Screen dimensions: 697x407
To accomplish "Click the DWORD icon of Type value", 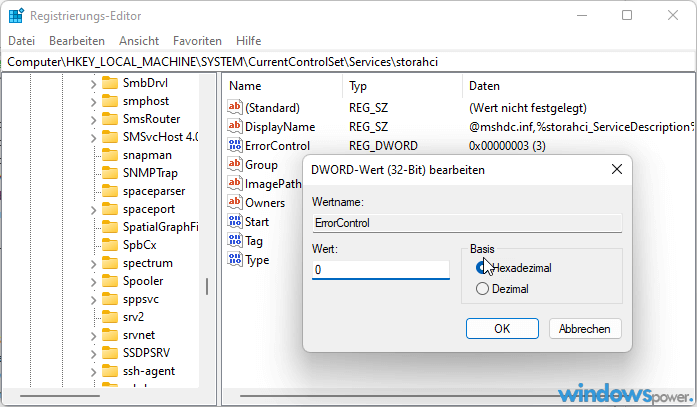I will pyautogui.click(x=235, y=259).
